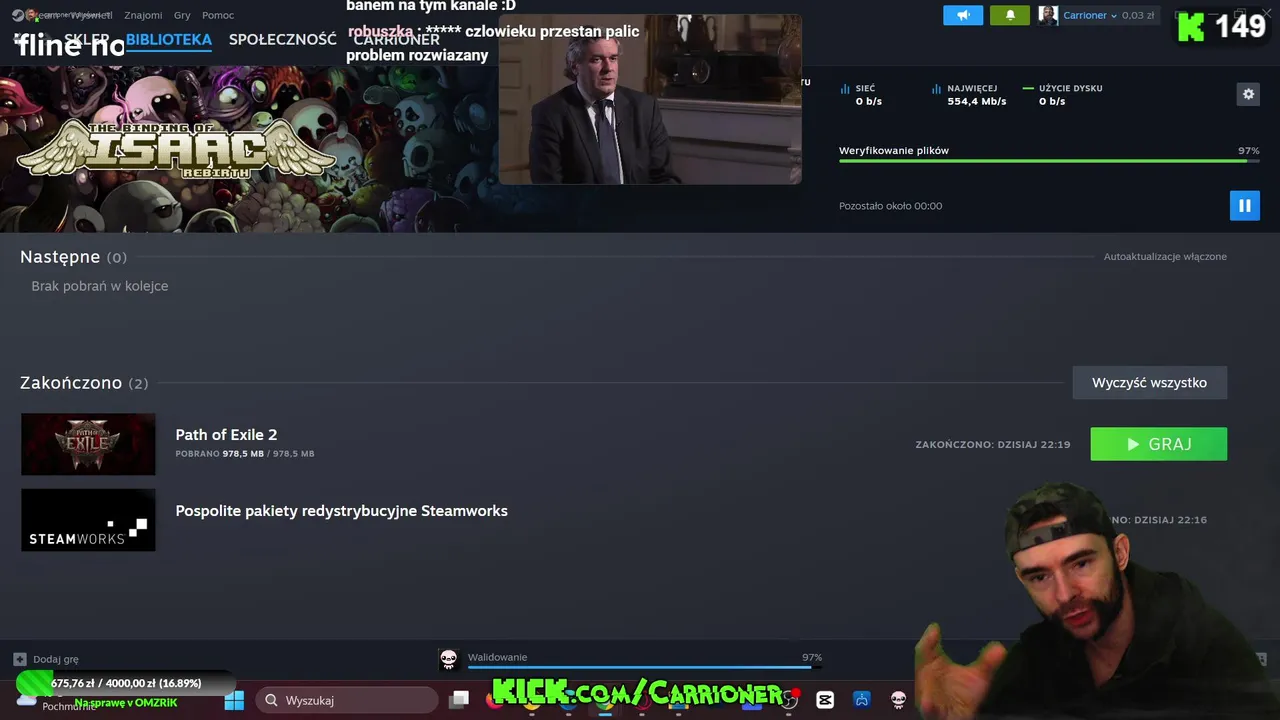This screenshot has height=720, width=1280.
Task: Click the Wyszukaj taskbar search field
Action: pos(347,700)
